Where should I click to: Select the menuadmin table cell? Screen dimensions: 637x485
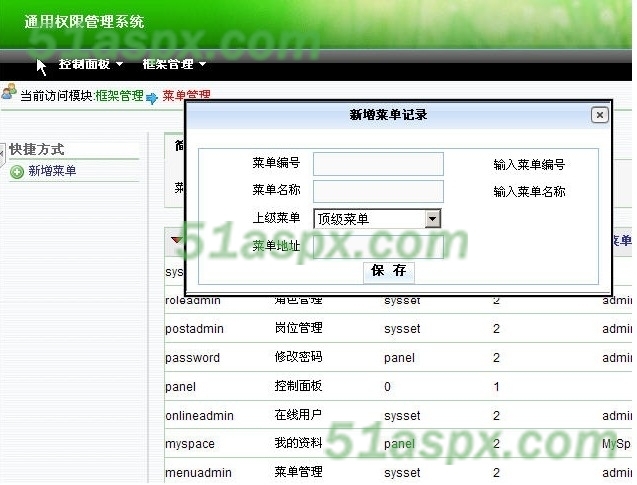coord(199,473)
